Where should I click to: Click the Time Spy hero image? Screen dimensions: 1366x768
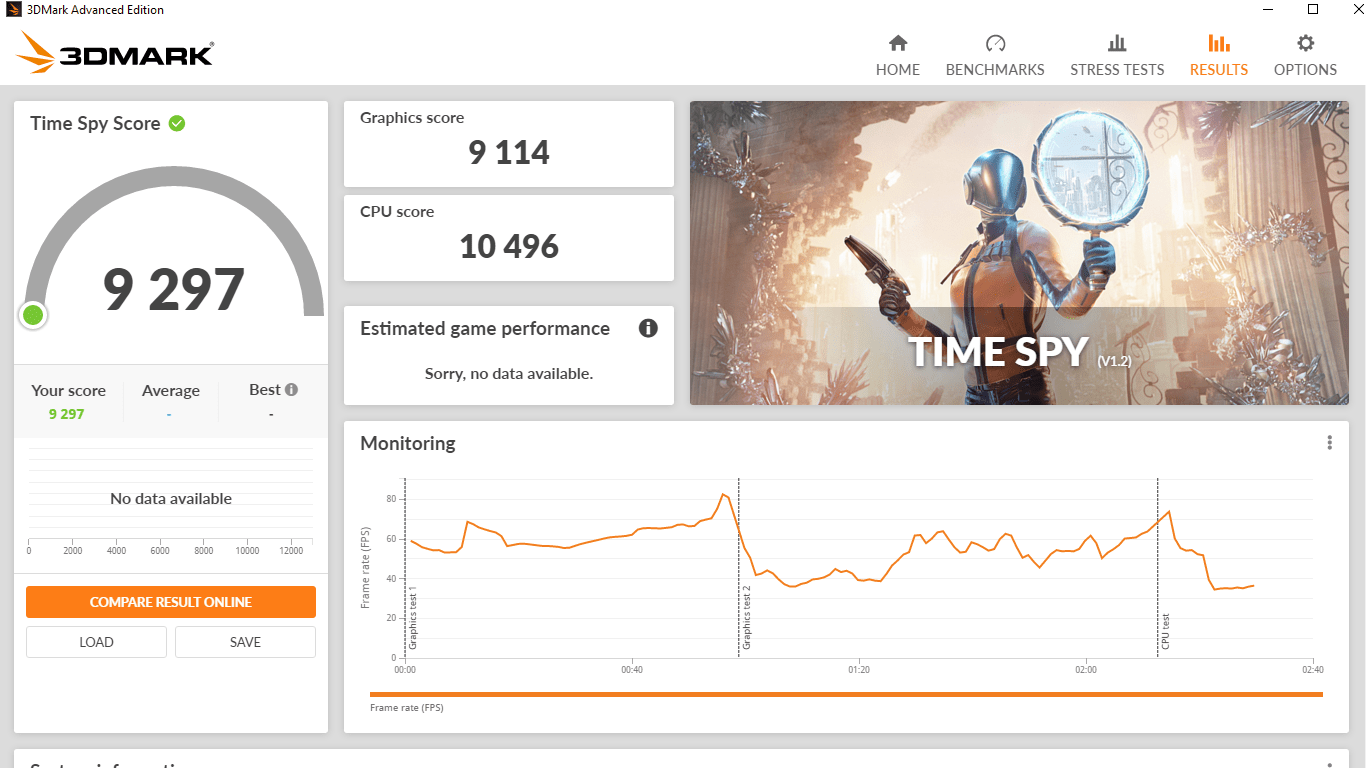pos(1019,253)
